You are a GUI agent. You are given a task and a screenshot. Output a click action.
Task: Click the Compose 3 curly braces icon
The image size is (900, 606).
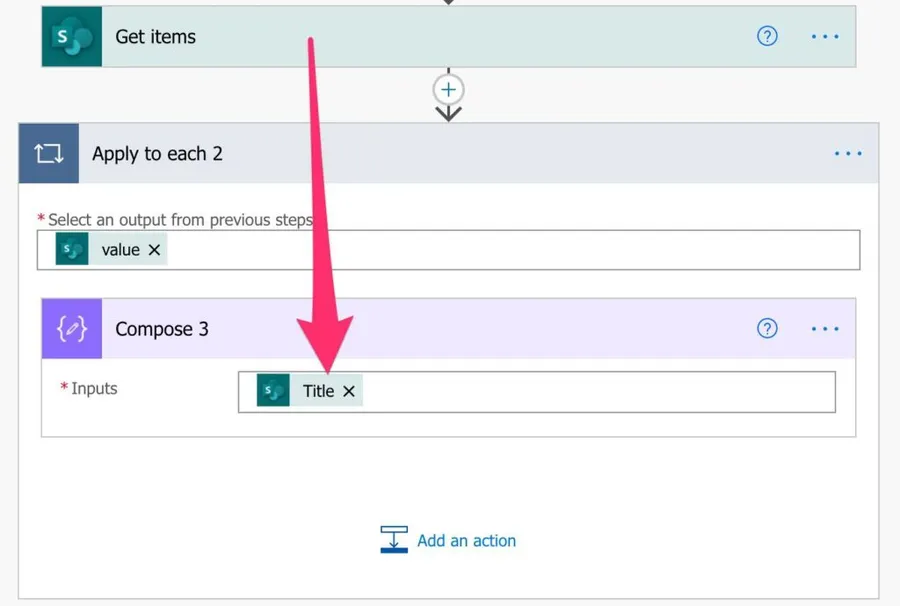click(x=72, y=329)
